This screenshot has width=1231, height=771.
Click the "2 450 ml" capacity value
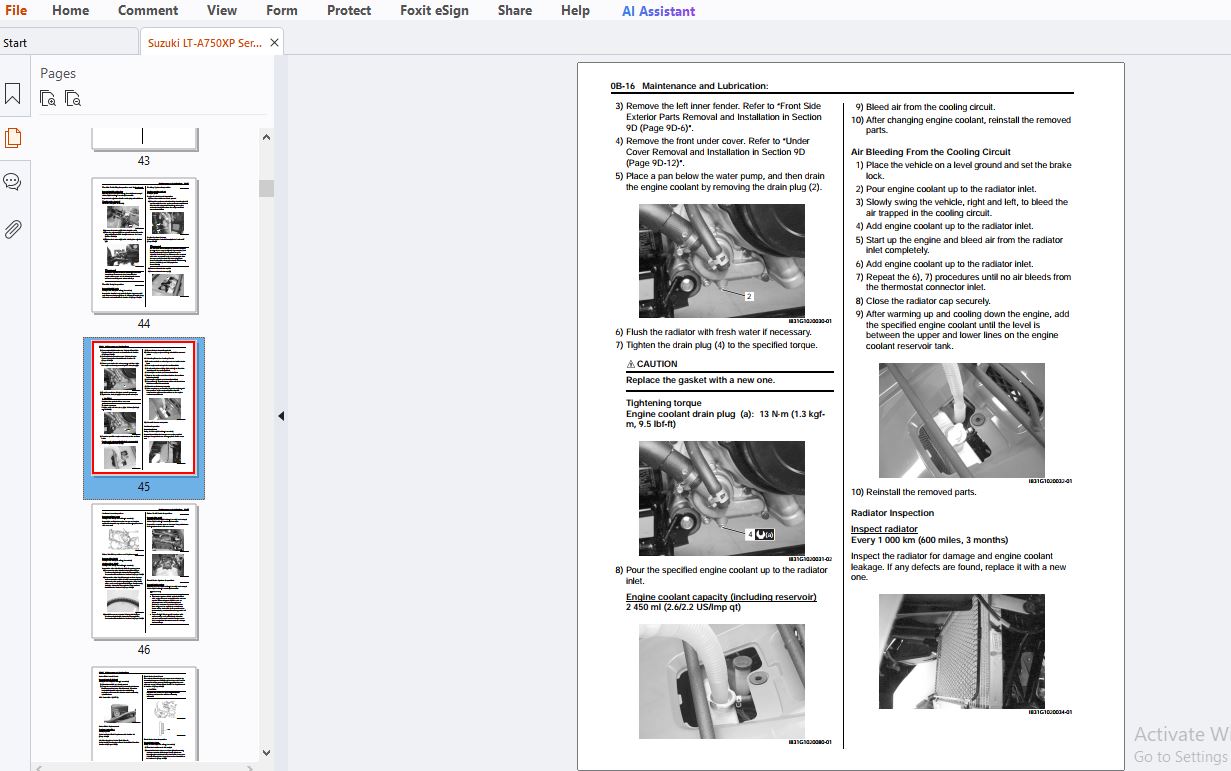click(x=644, y=607)
